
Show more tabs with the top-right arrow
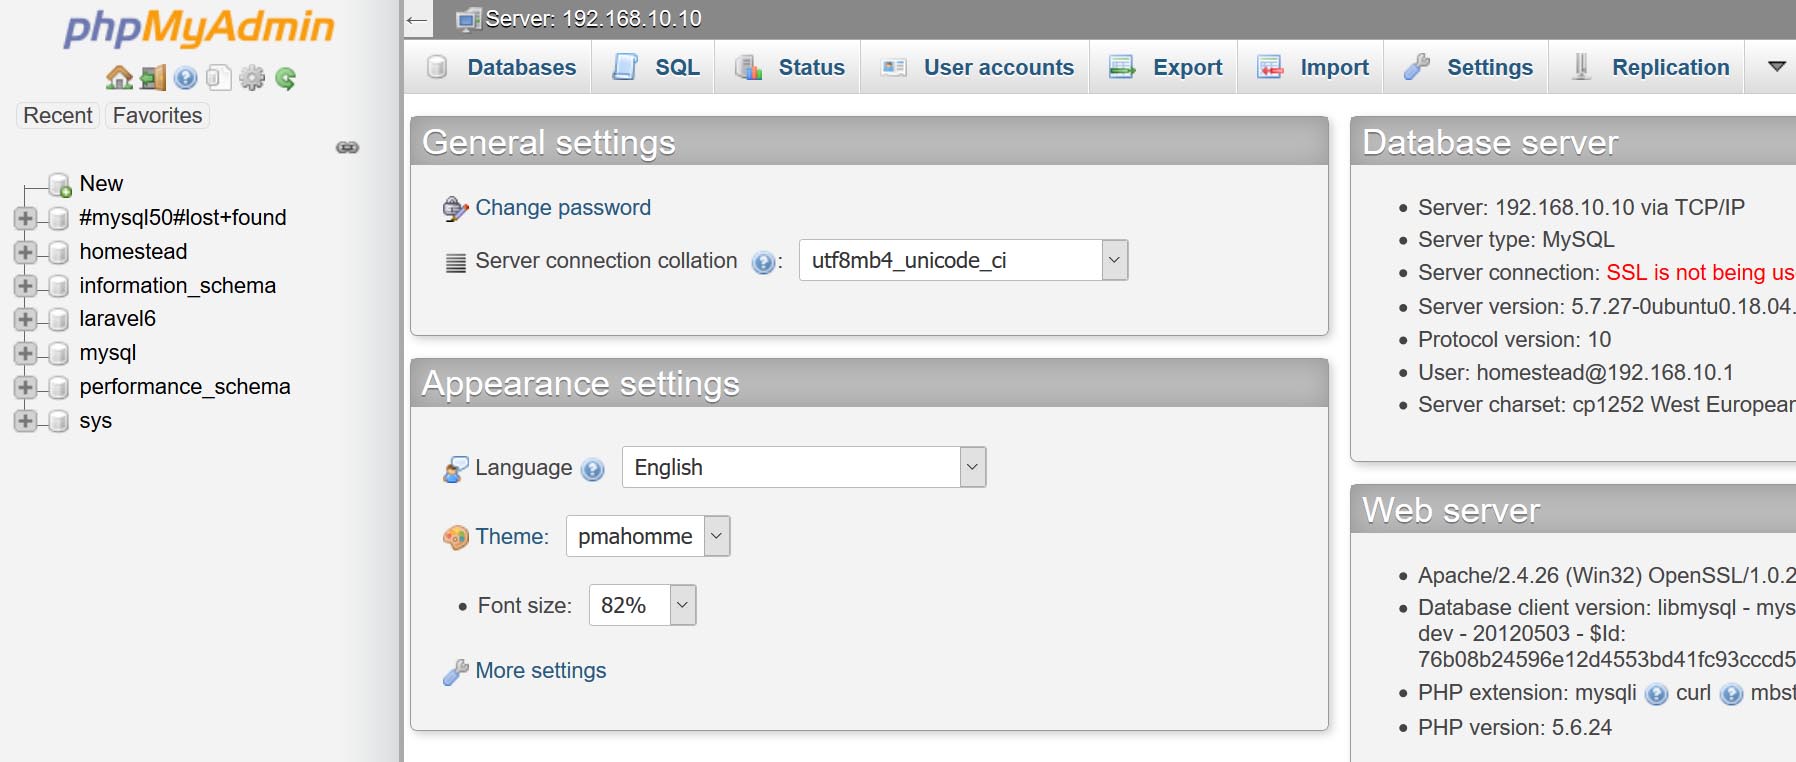[1776, 67]
